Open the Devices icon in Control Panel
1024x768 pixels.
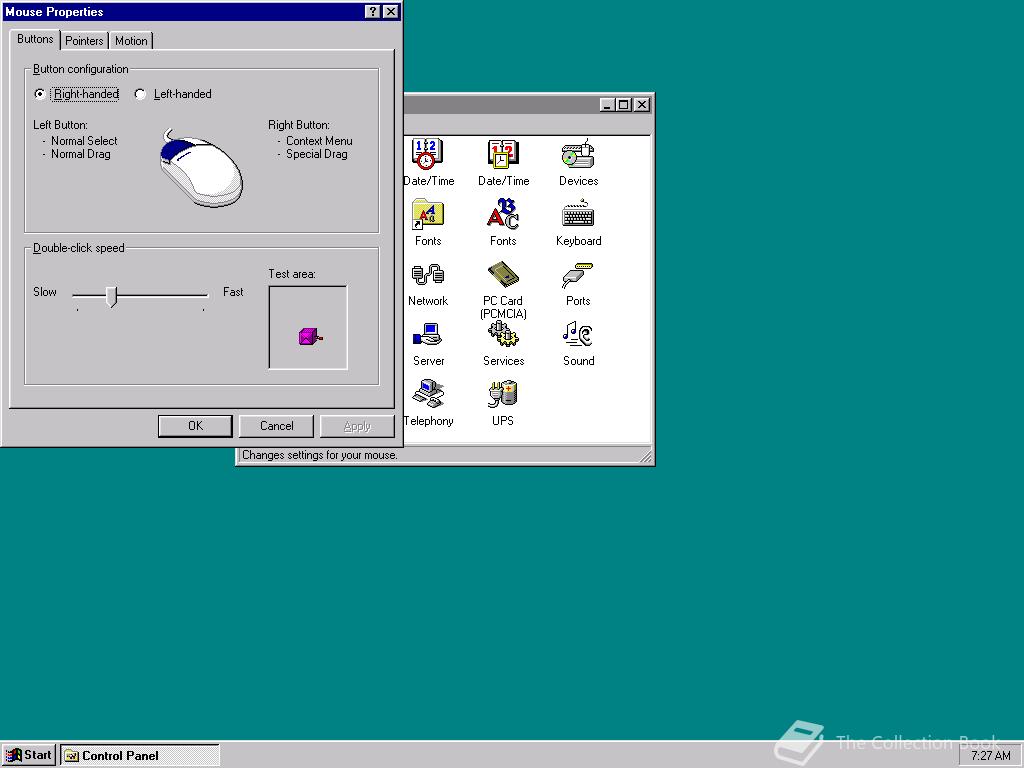click(x=578, y=154)
